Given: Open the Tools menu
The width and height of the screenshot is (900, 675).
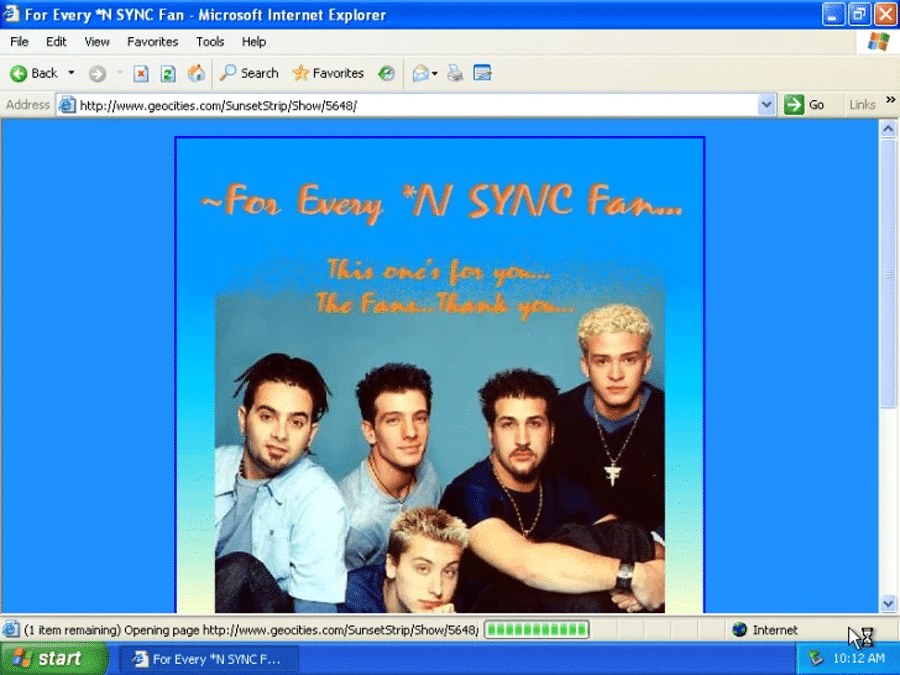Looking at the screenshot, I should (210, 42).
